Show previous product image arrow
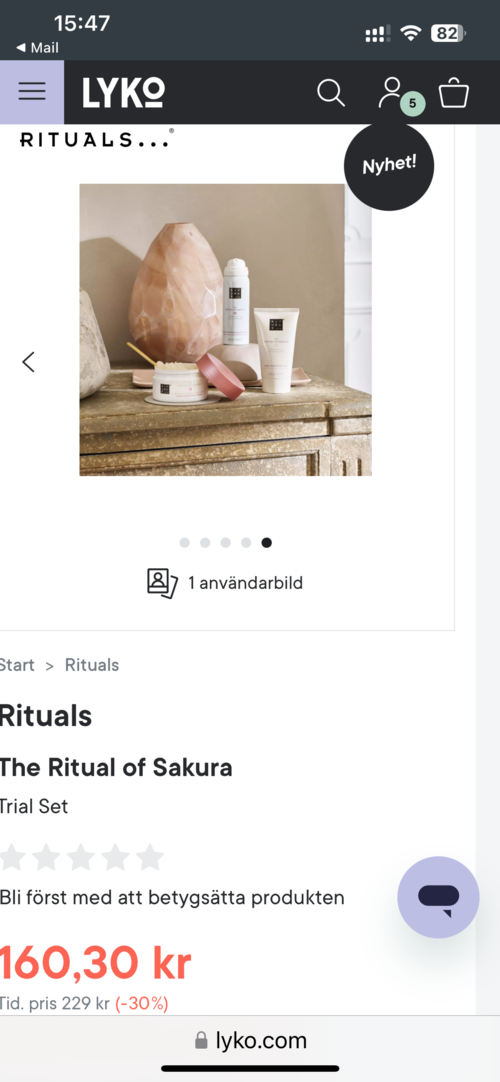Image resolution: width=500 pixels, height=1082 pixels. coord(28,362)
